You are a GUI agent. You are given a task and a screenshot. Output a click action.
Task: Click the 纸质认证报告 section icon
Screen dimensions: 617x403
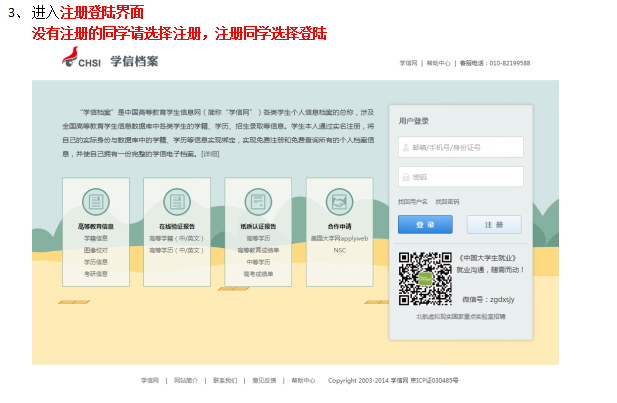pyautogui.click(x=258, y=201)
